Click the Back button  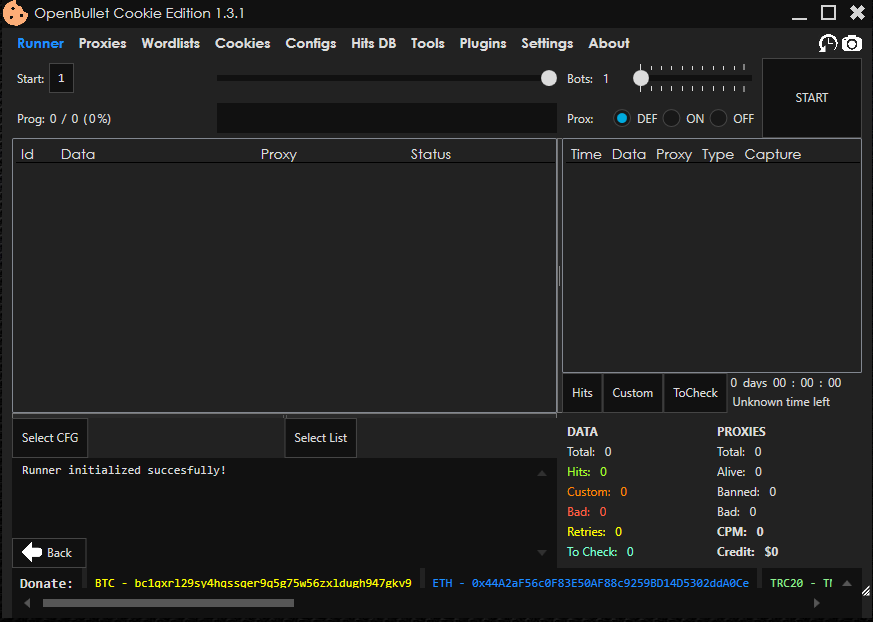pos(49,552)
